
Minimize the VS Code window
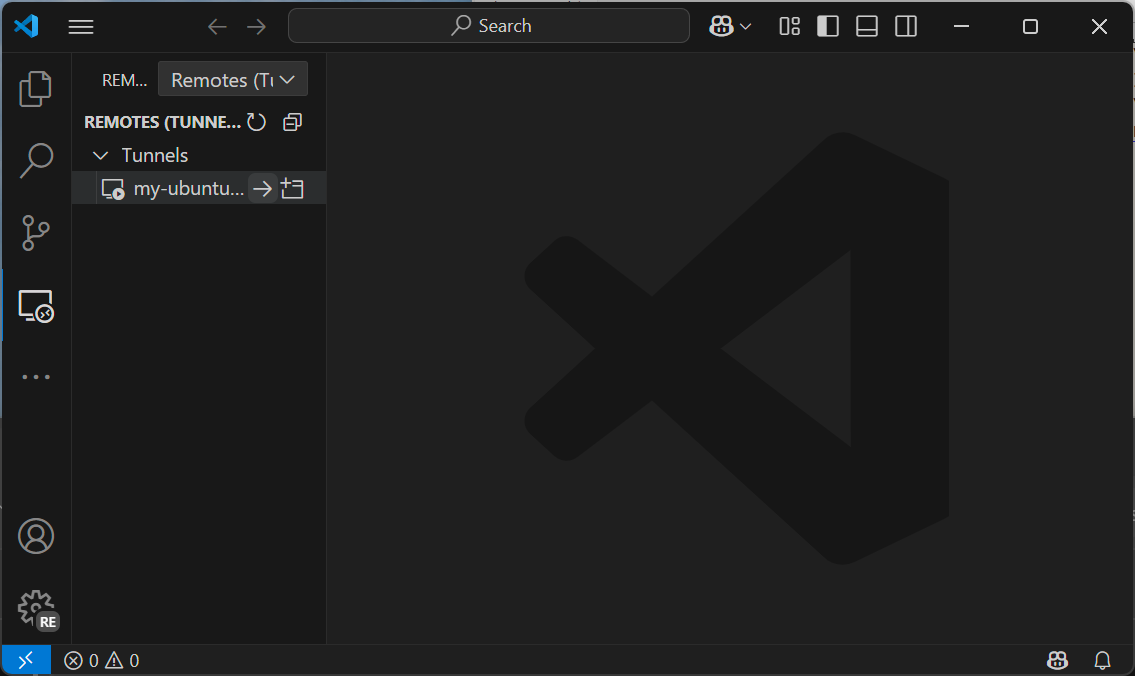[x=961, y=27]
